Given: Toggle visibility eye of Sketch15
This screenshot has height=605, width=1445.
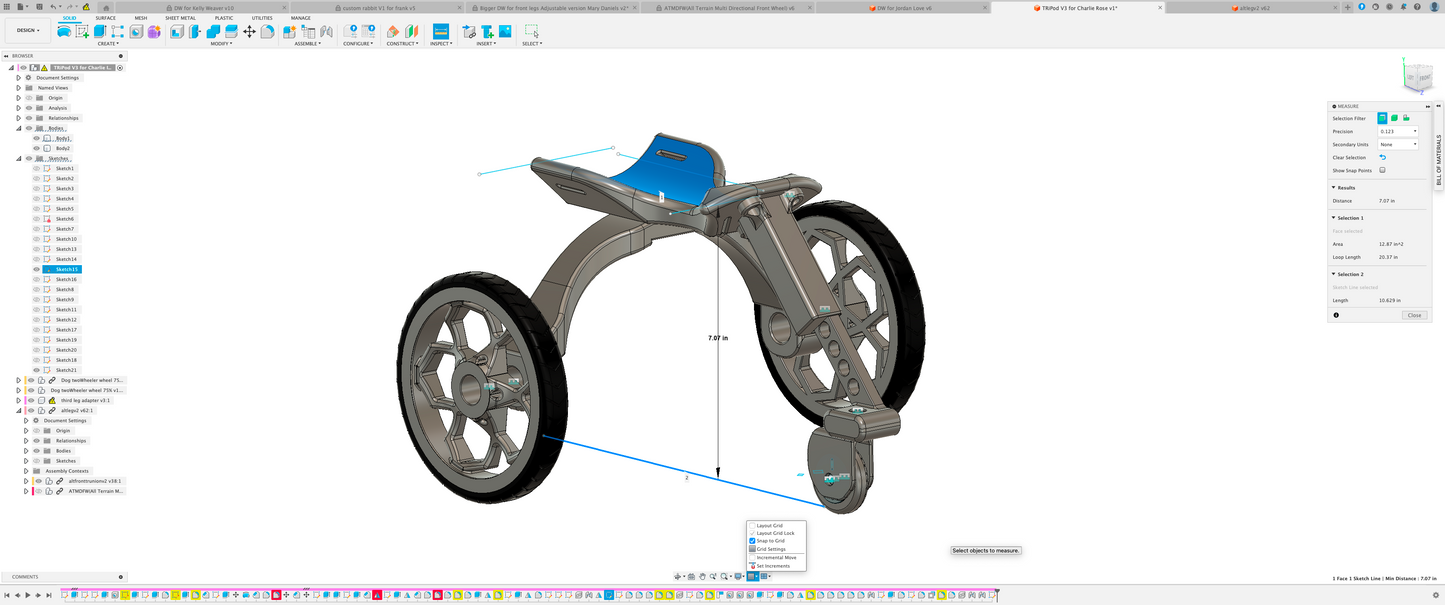Looking at the screenshot, I should (36, 269).
